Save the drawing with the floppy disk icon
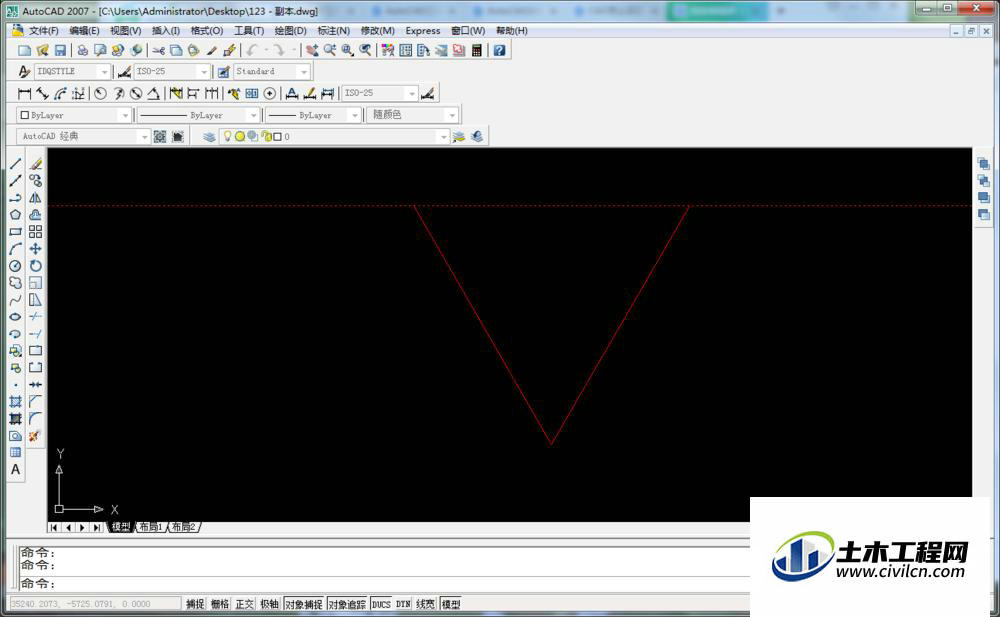Viewport: 1000px width, 617px height. point(61,50)
